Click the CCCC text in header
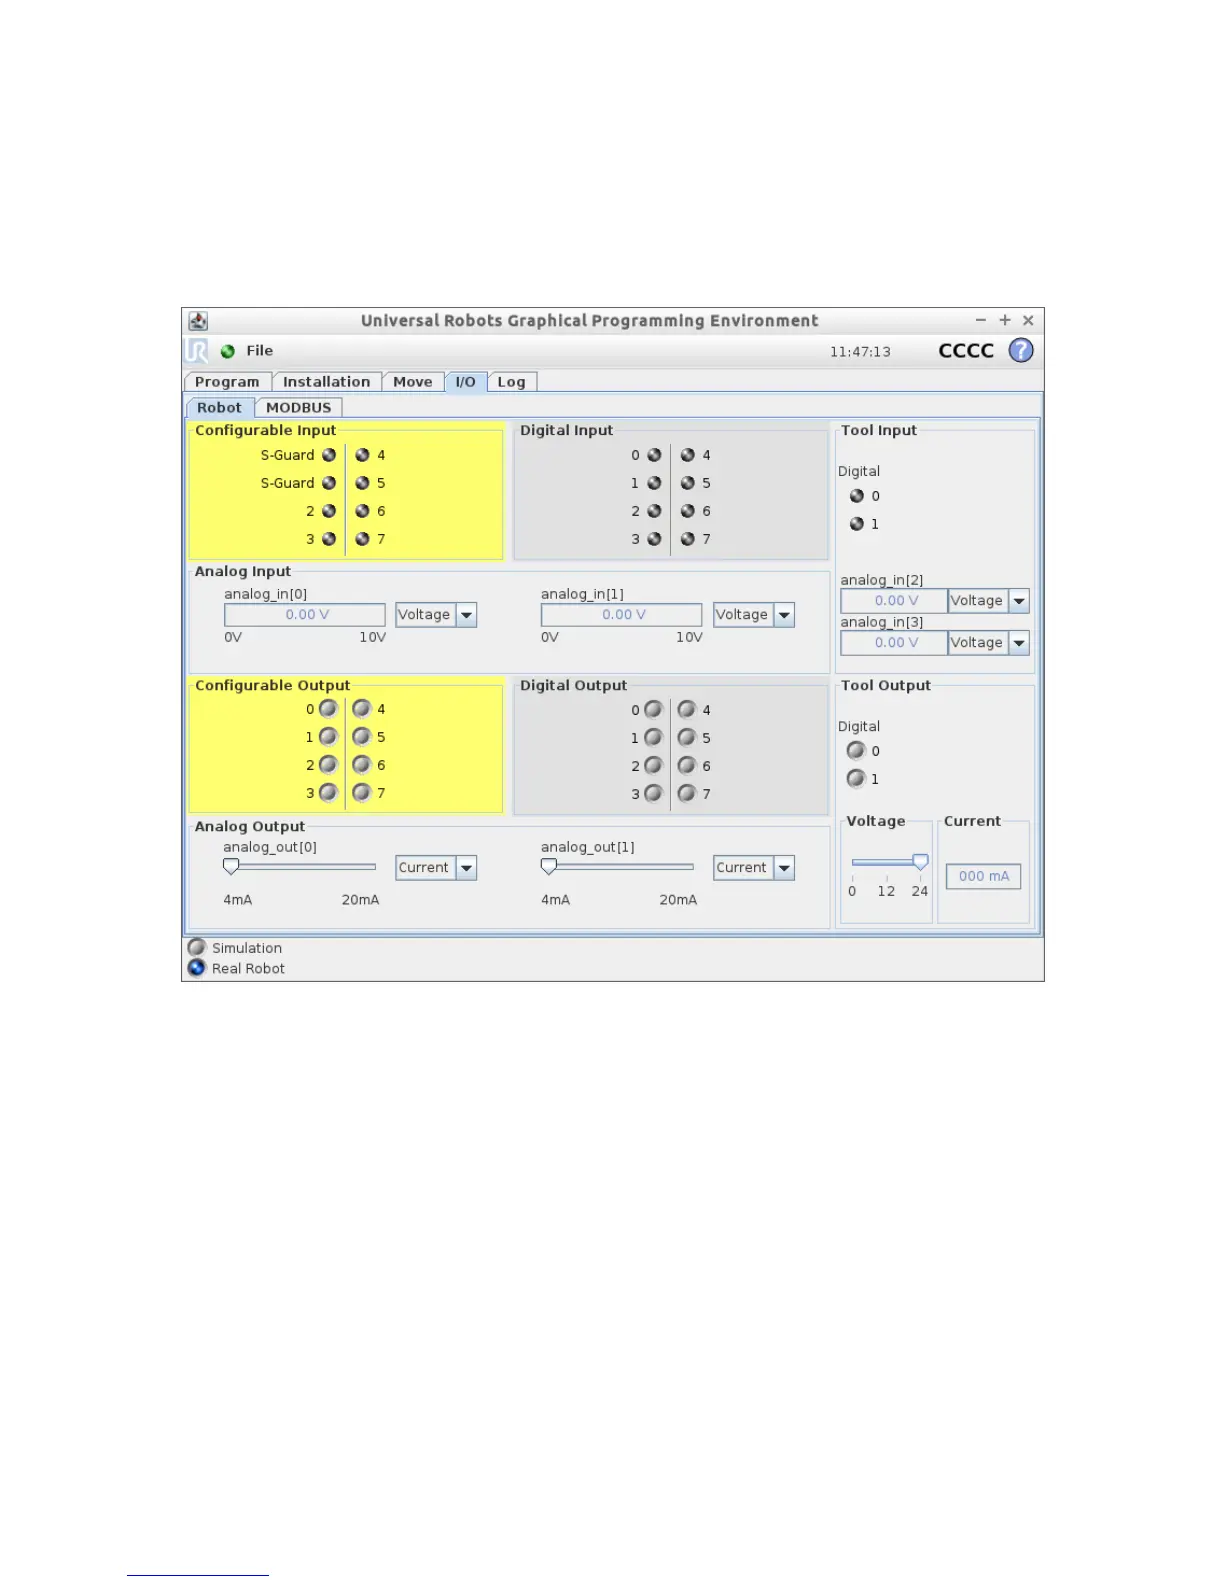 point(966,351)
